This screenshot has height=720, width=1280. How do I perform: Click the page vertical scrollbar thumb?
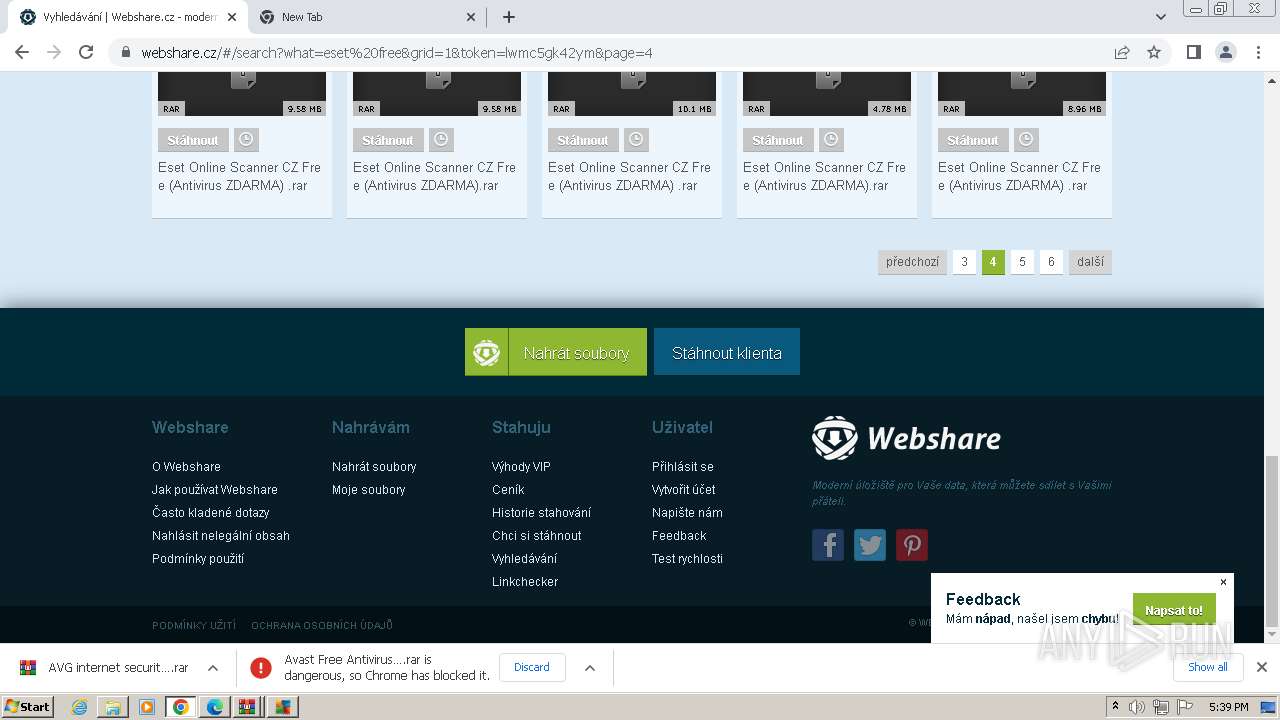pos(1272,540)
